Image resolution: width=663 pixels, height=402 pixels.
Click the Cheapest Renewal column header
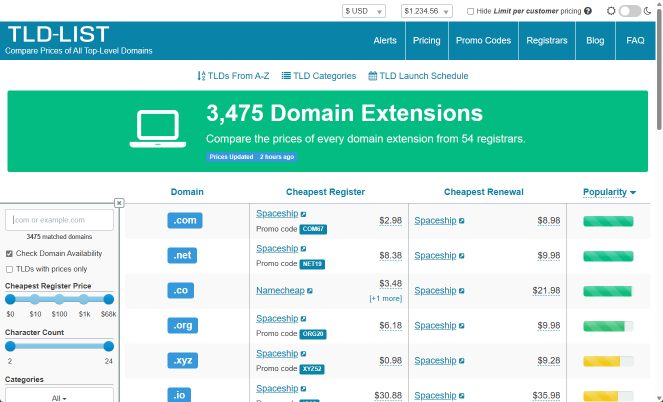(484, 192)
